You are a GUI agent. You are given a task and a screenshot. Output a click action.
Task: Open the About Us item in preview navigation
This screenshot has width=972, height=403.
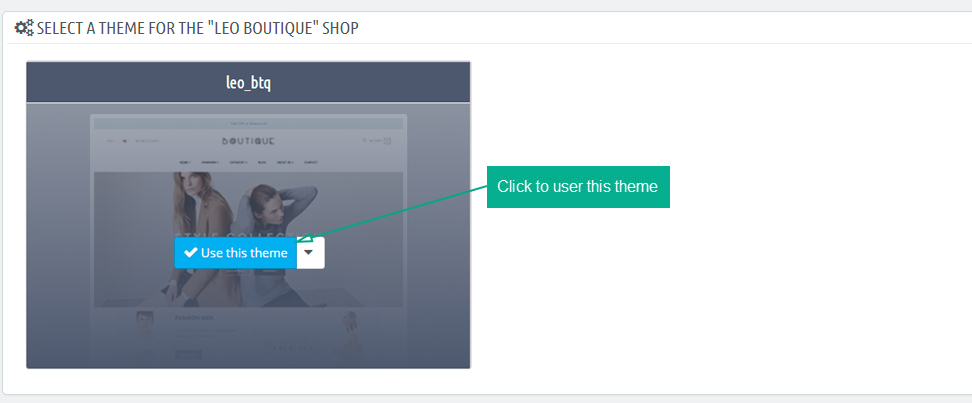coord(285,162)
